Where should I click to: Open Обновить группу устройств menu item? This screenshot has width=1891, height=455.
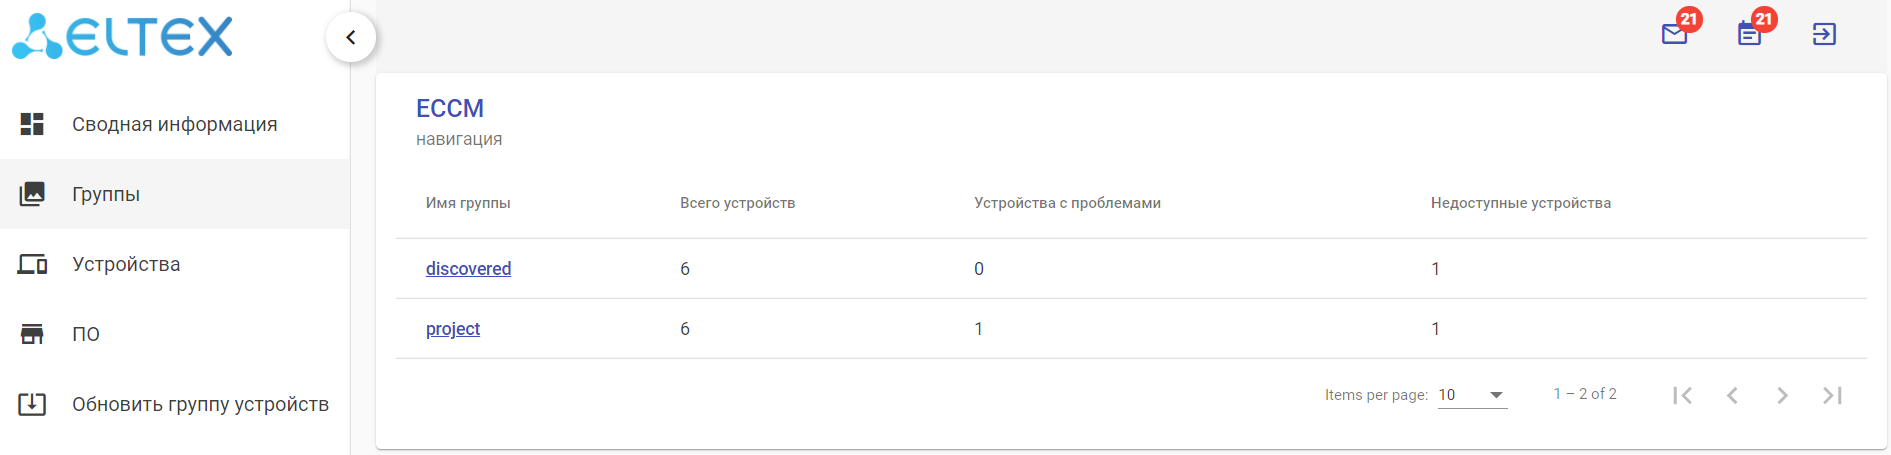coord(200,404)
